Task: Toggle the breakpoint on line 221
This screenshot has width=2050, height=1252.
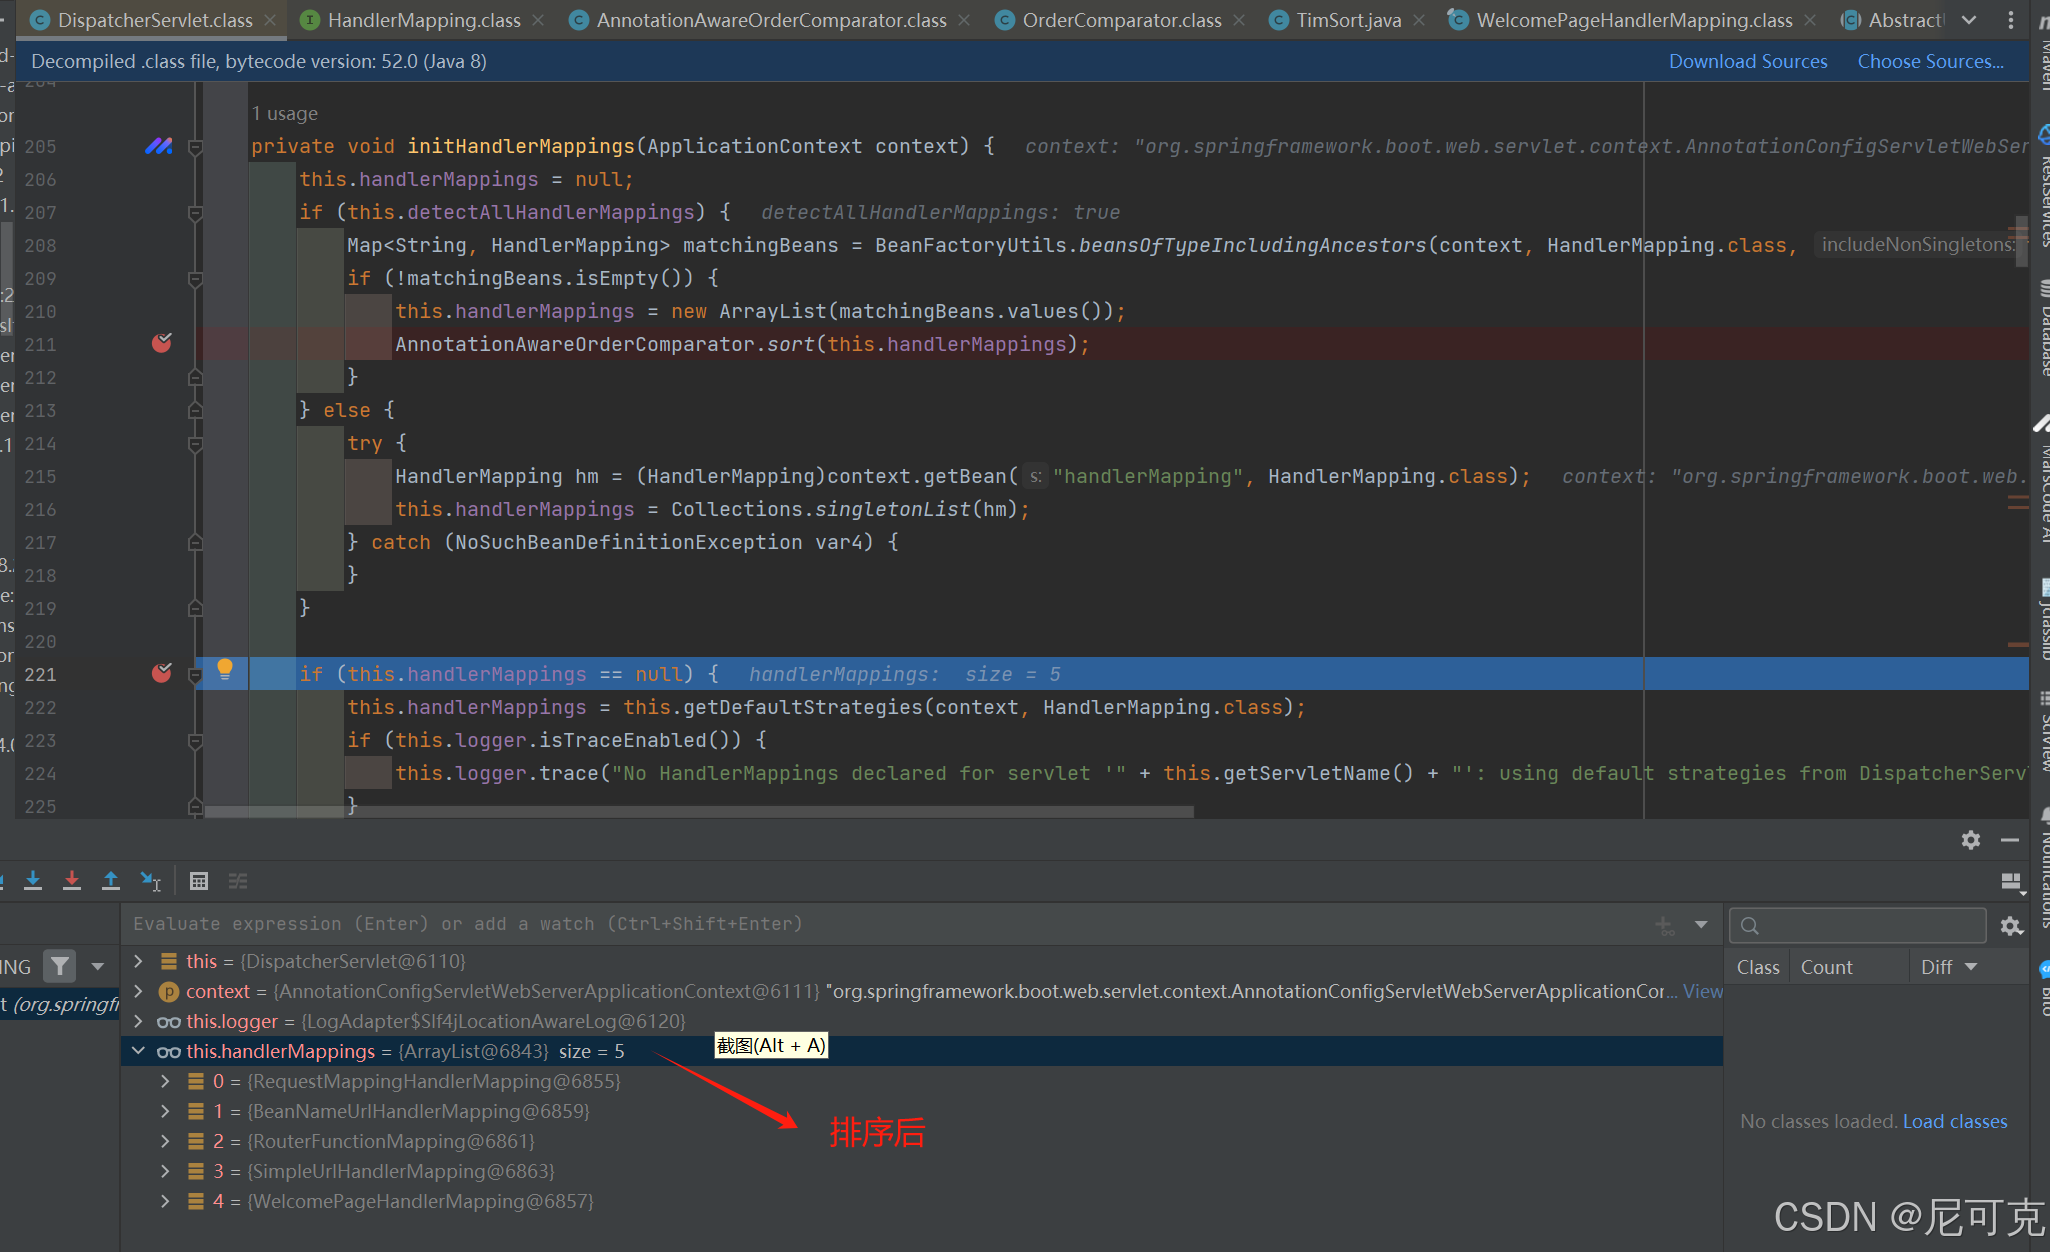Action: click(x=161, y=673)
